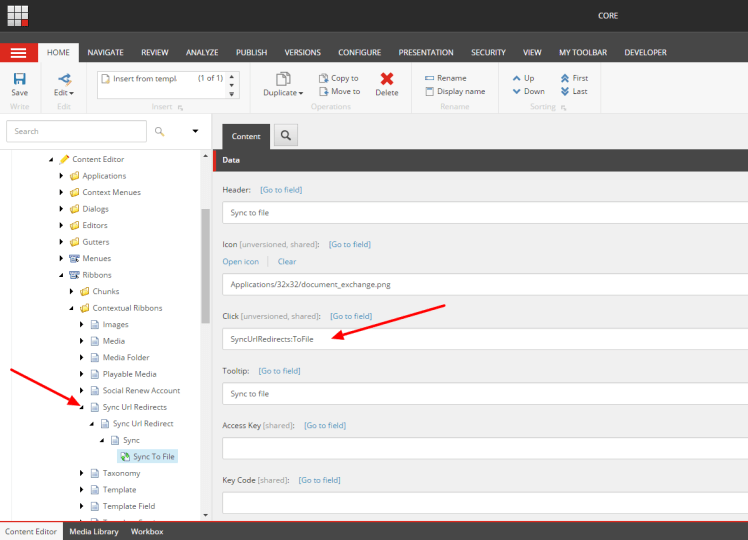Collapse the Sync Url Redirects node
This screenshot has width=748, height=540.
point(82,407)
